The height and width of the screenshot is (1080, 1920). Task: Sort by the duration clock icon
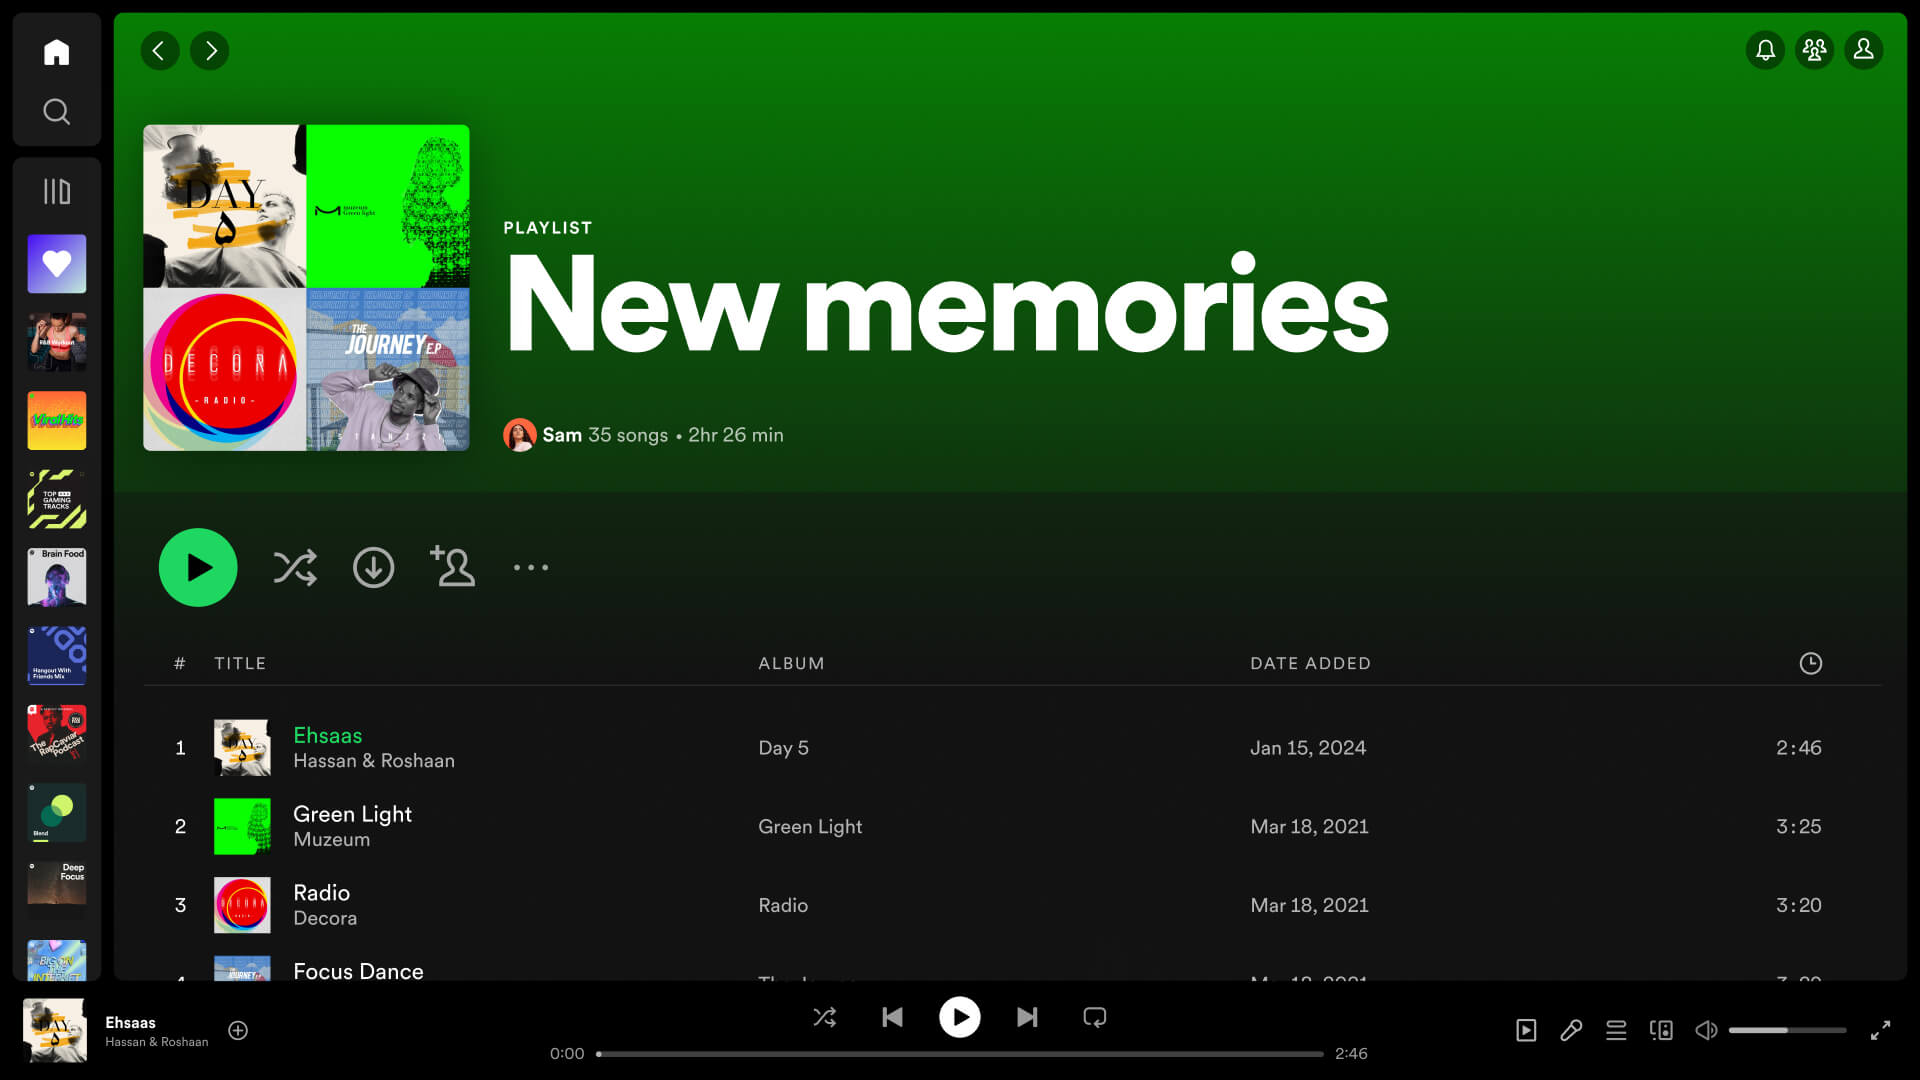pos(1810,663)
